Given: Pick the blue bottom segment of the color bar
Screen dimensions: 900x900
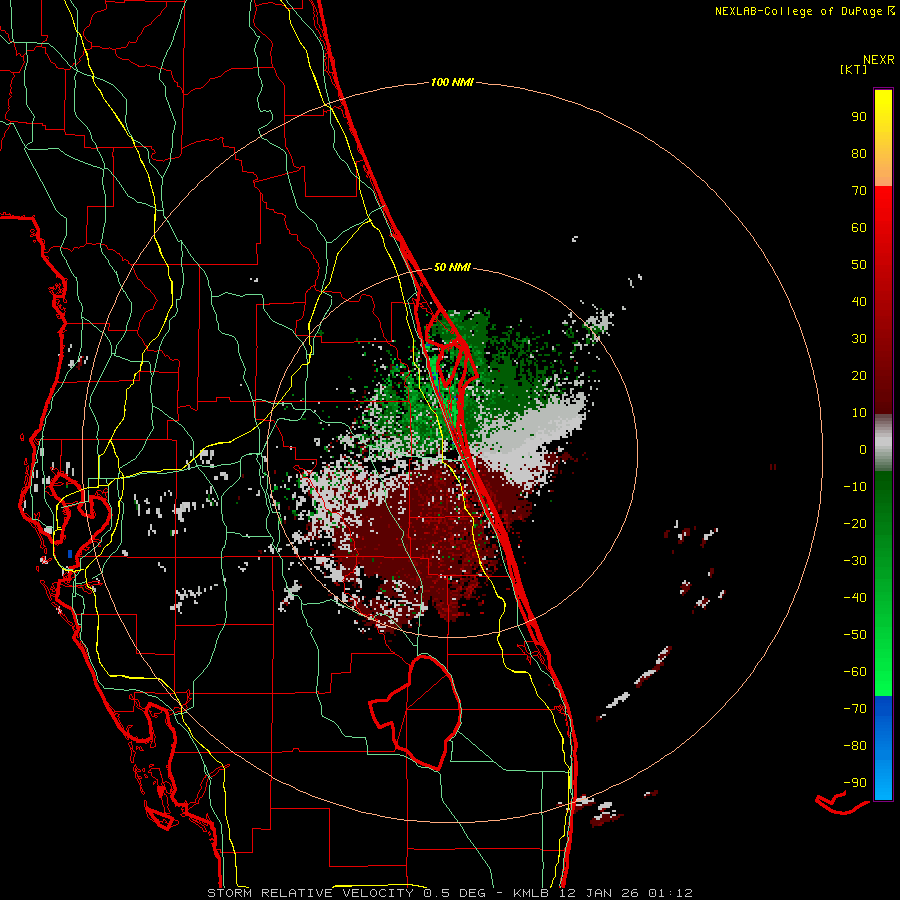Looking at the screenshot, I should (883, 748).
